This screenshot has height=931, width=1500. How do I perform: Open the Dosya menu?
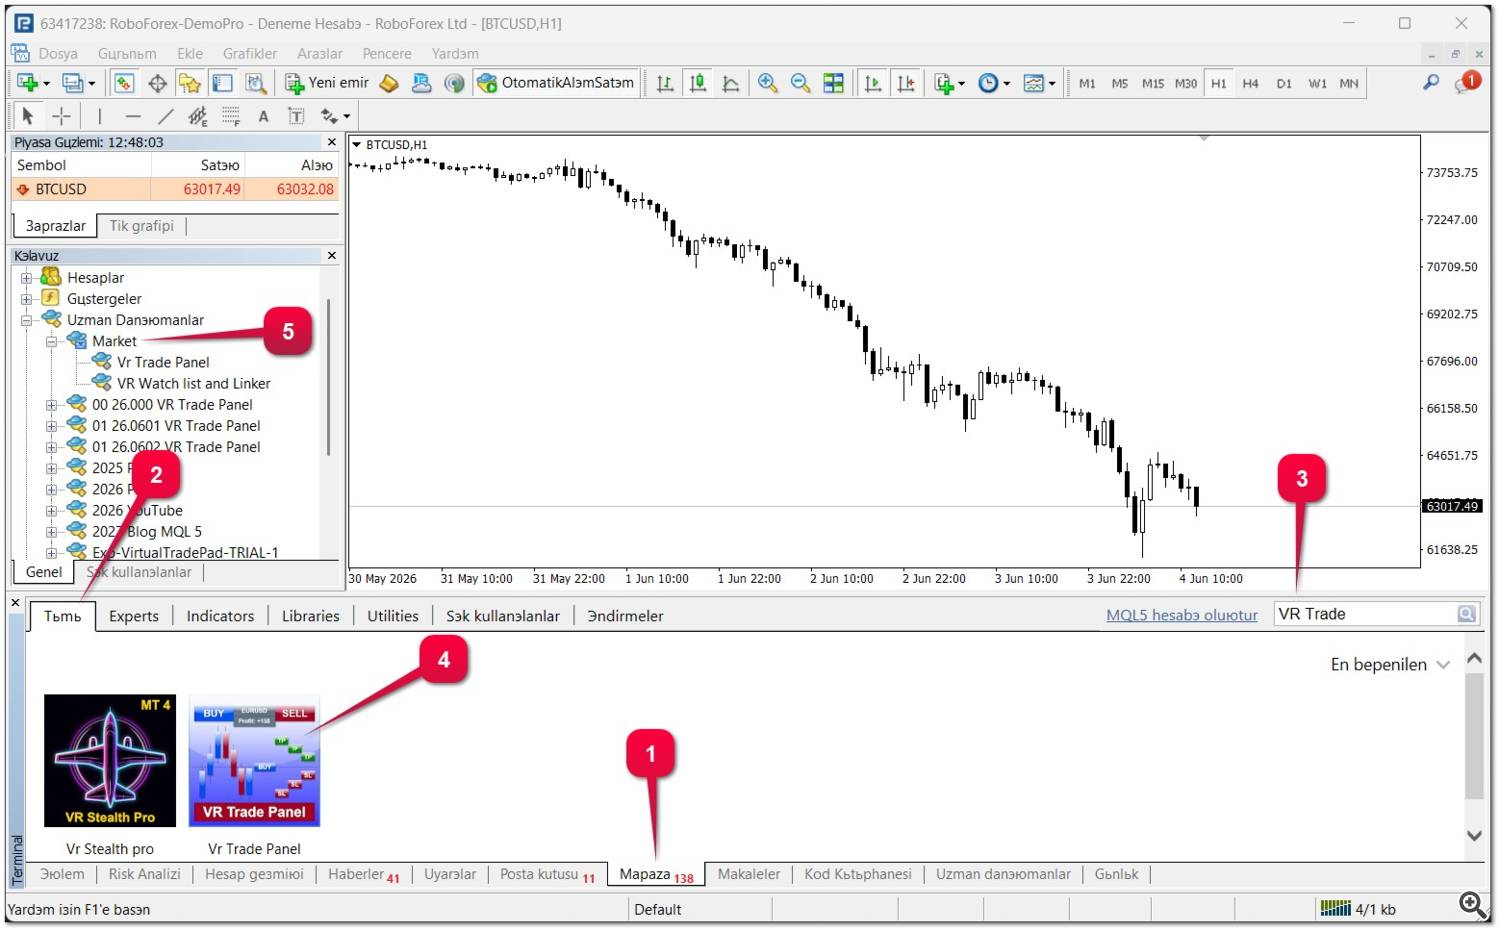[57, 54]
